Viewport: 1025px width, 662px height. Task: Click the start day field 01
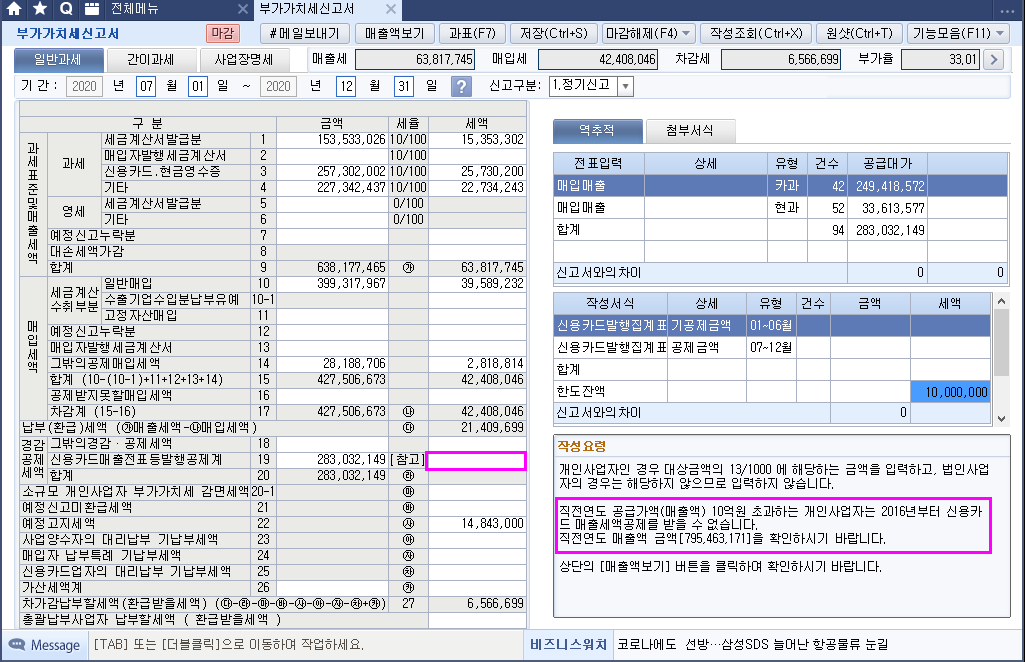pos(197,86)
